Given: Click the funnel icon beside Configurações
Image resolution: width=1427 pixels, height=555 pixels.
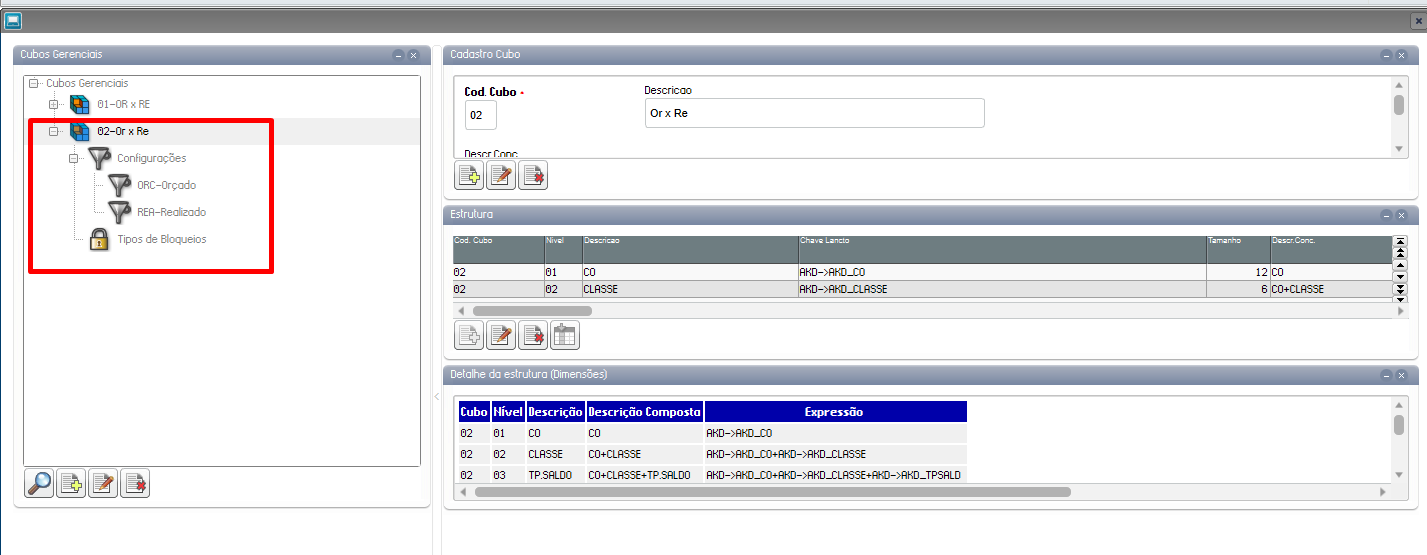Looking at the screenshot, I should [x=99, y=158].
